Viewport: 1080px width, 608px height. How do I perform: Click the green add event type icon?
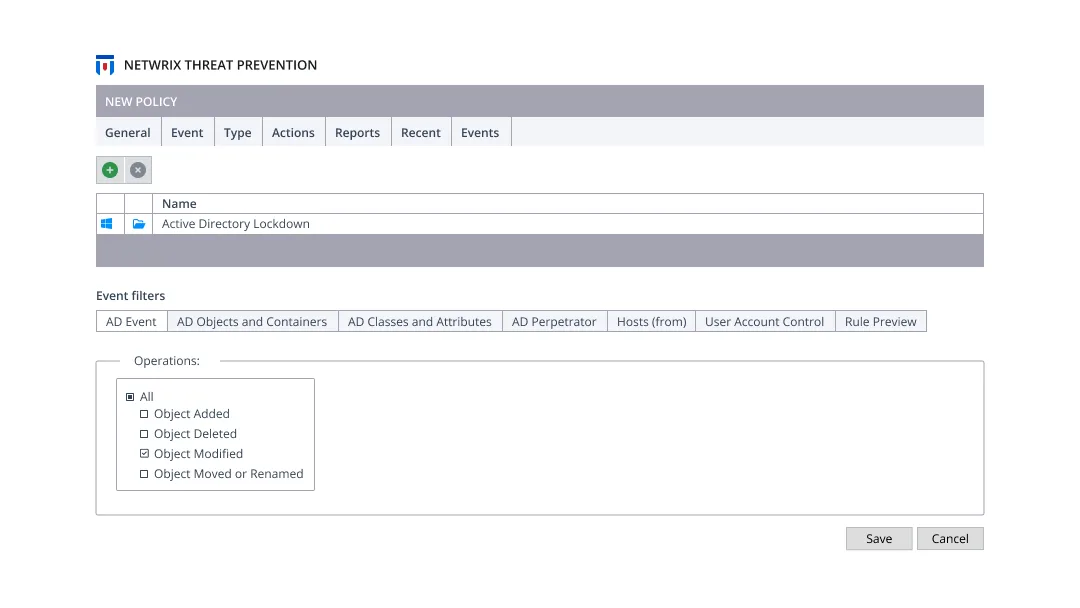[110, 170]
